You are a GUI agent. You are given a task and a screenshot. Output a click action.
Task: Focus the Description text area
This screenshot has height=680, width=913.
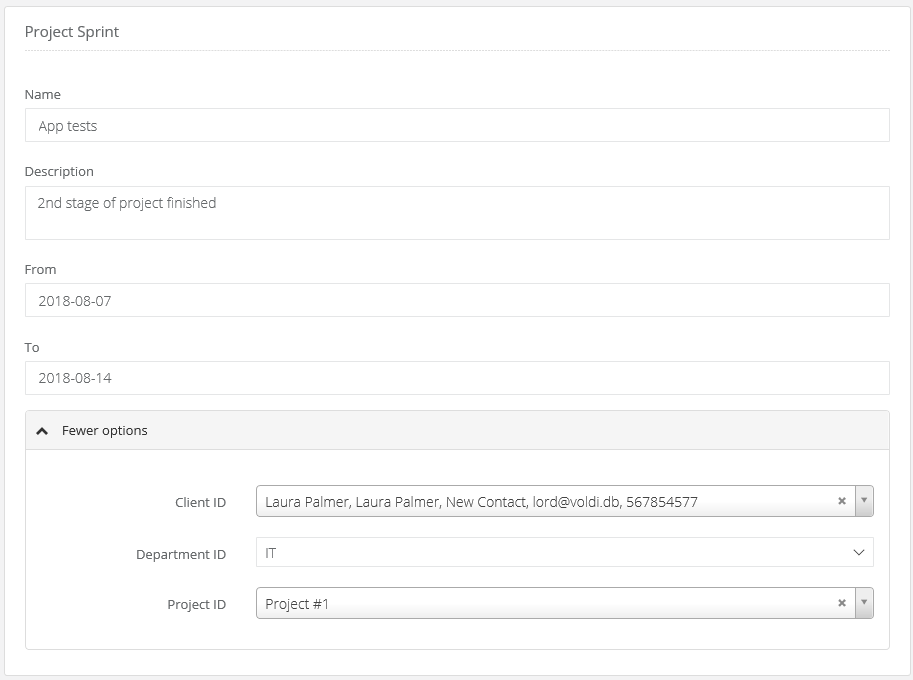(x=456, y=213)
